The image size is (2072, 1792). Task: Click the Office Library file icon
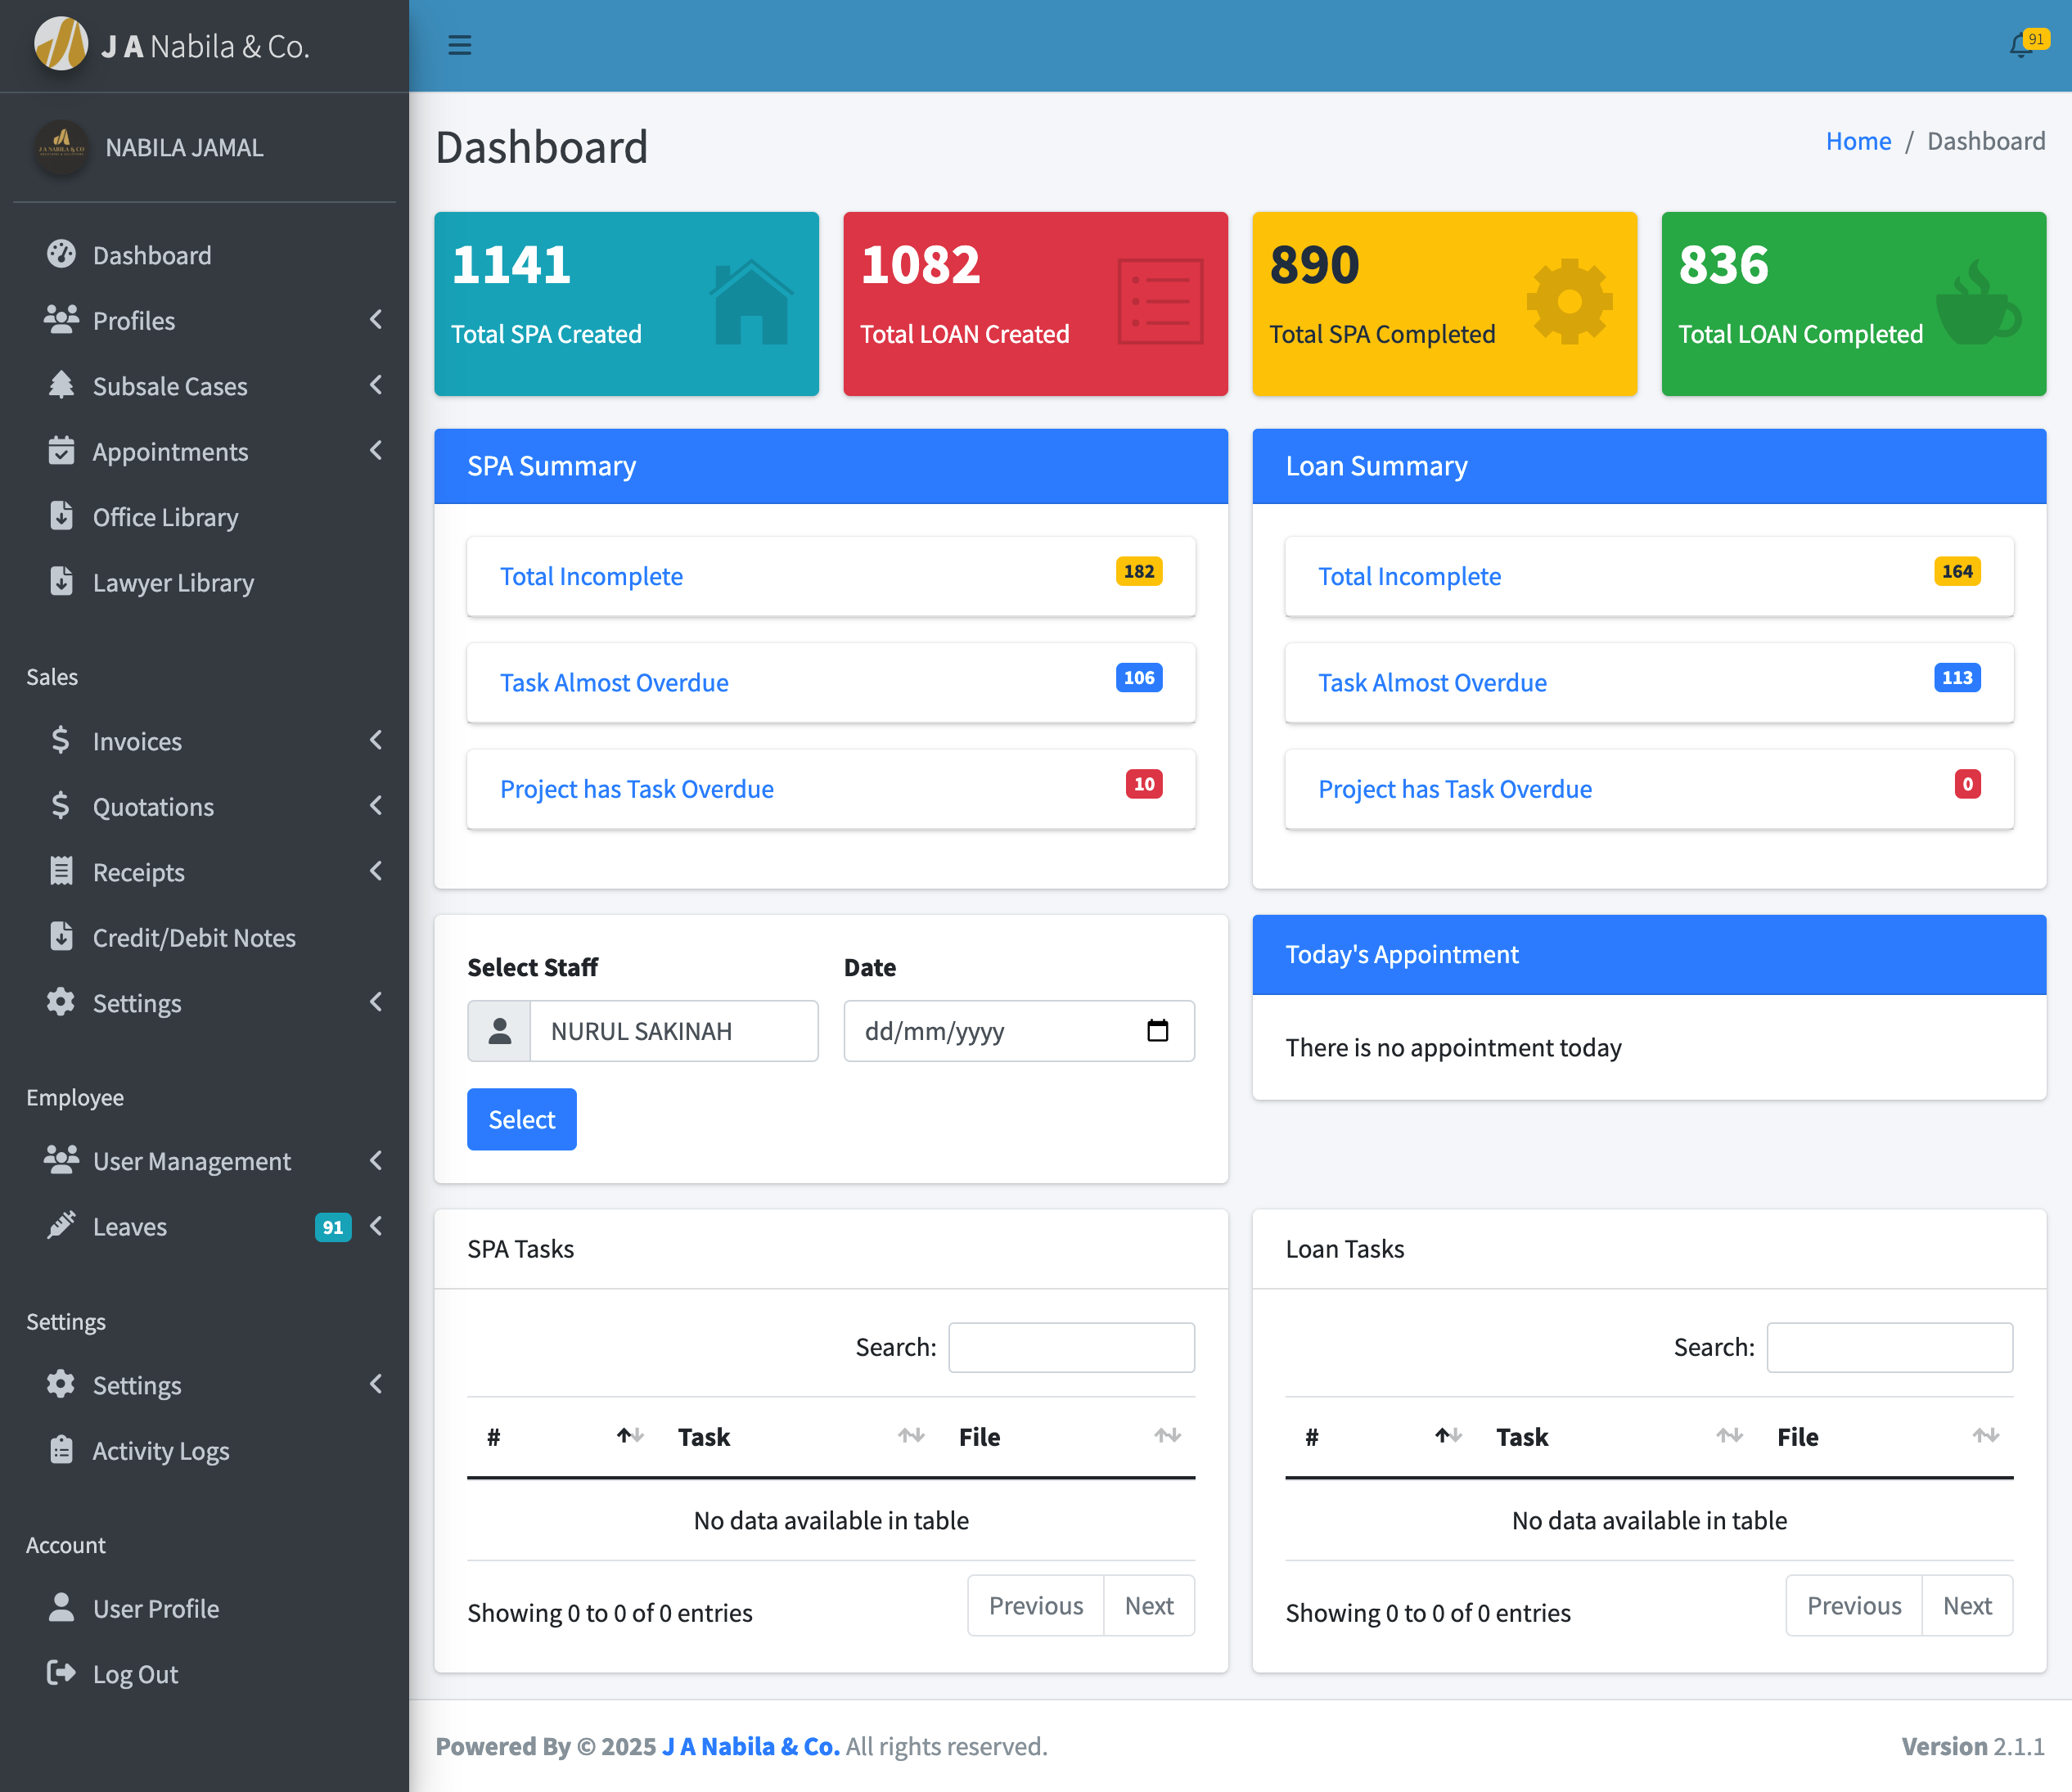pos(61,516)
